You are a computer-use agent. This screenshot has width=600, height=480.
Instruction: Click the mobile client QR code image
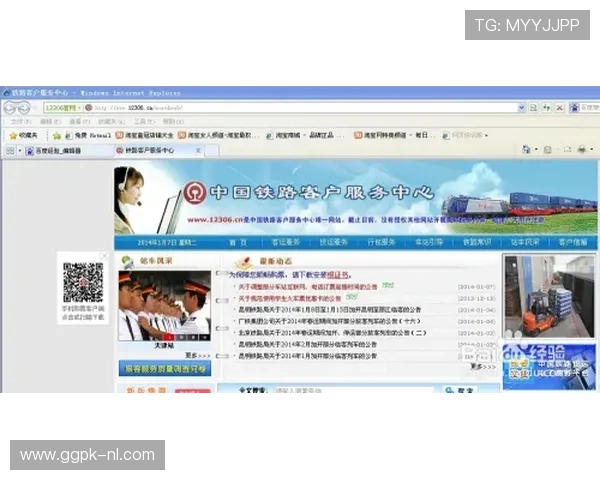click(x=83, y=283)
